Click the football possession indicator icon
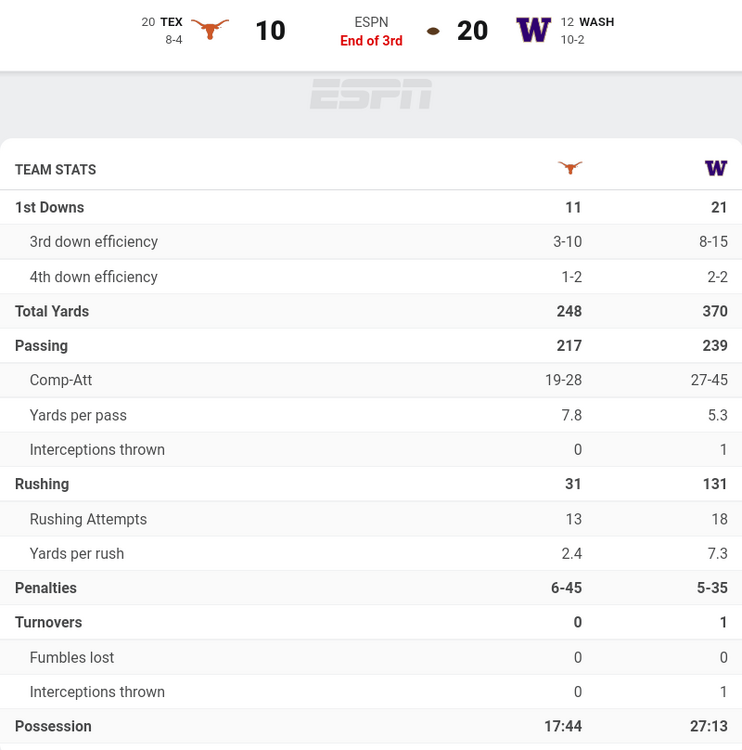This screenshot has width=742, height=750. click(x=433, y=31)
